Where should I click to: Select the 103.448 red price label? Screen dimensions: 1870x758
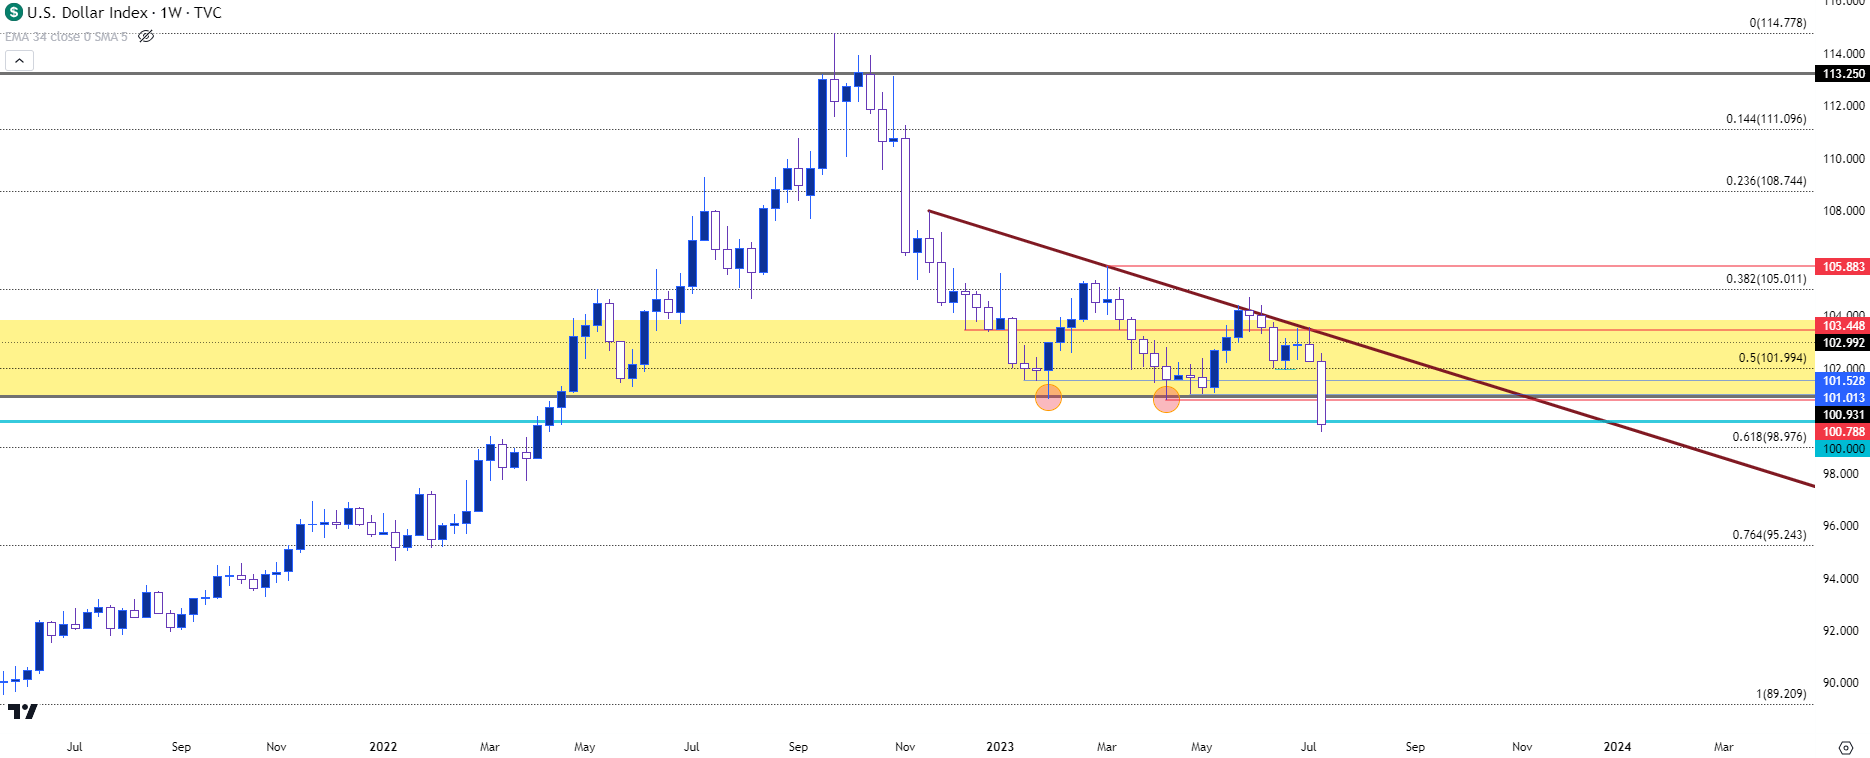pos(1842,326)
